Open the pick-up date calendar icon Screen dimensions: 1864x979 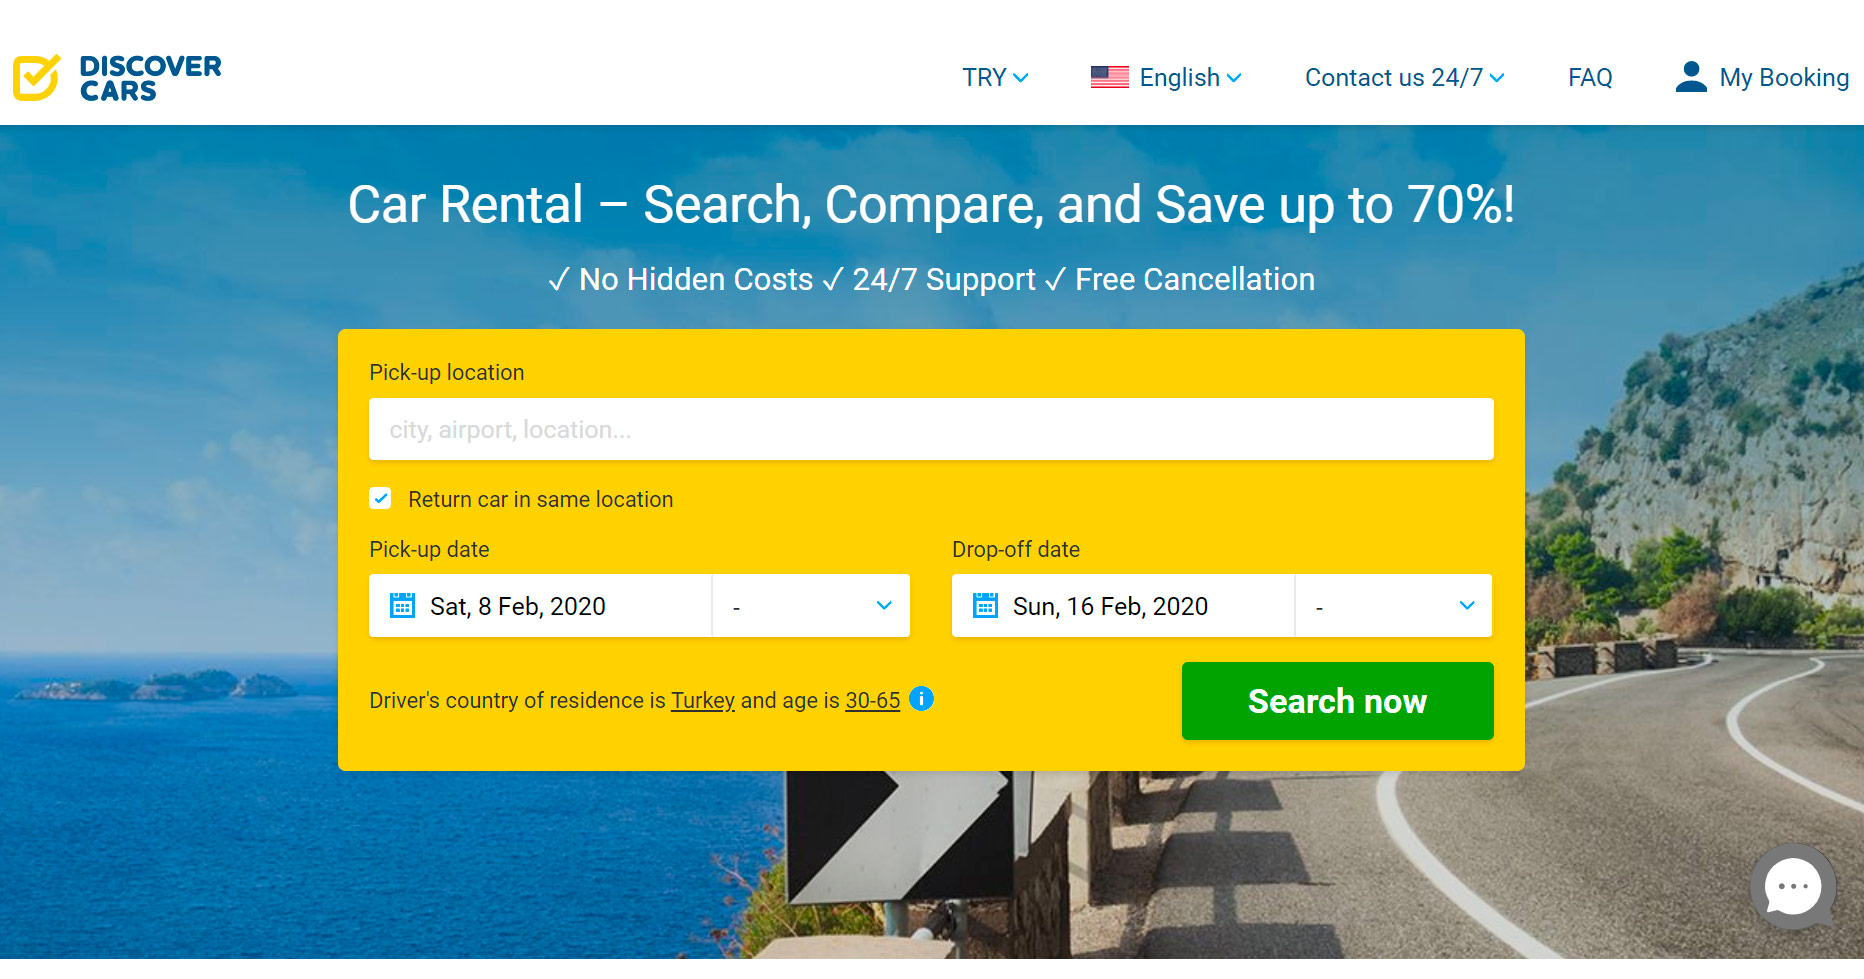tap(402, 606)
